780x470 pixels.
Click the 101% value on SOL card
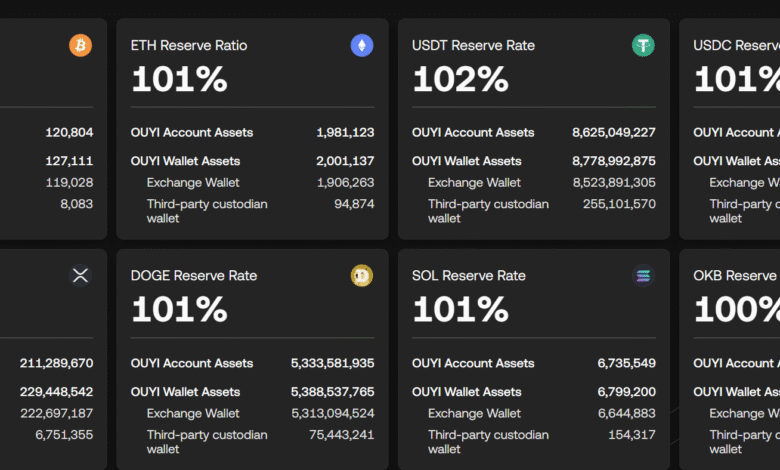[461, 309]
